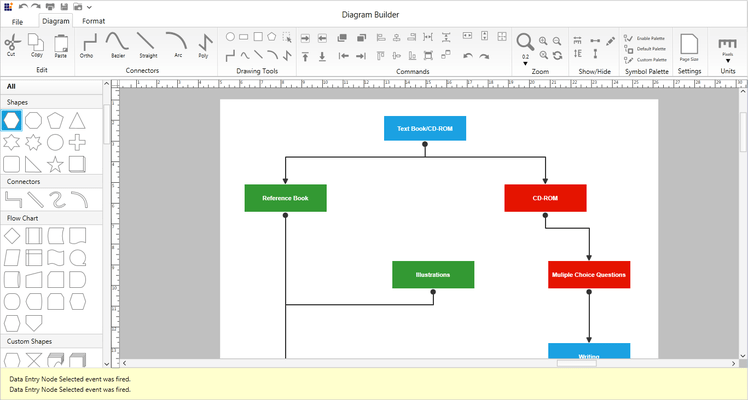Image resolution: width=748 pixels, height=400 pixels.
Task: Click the save icon in quick access bar
Action: click(x=64, y=7)
